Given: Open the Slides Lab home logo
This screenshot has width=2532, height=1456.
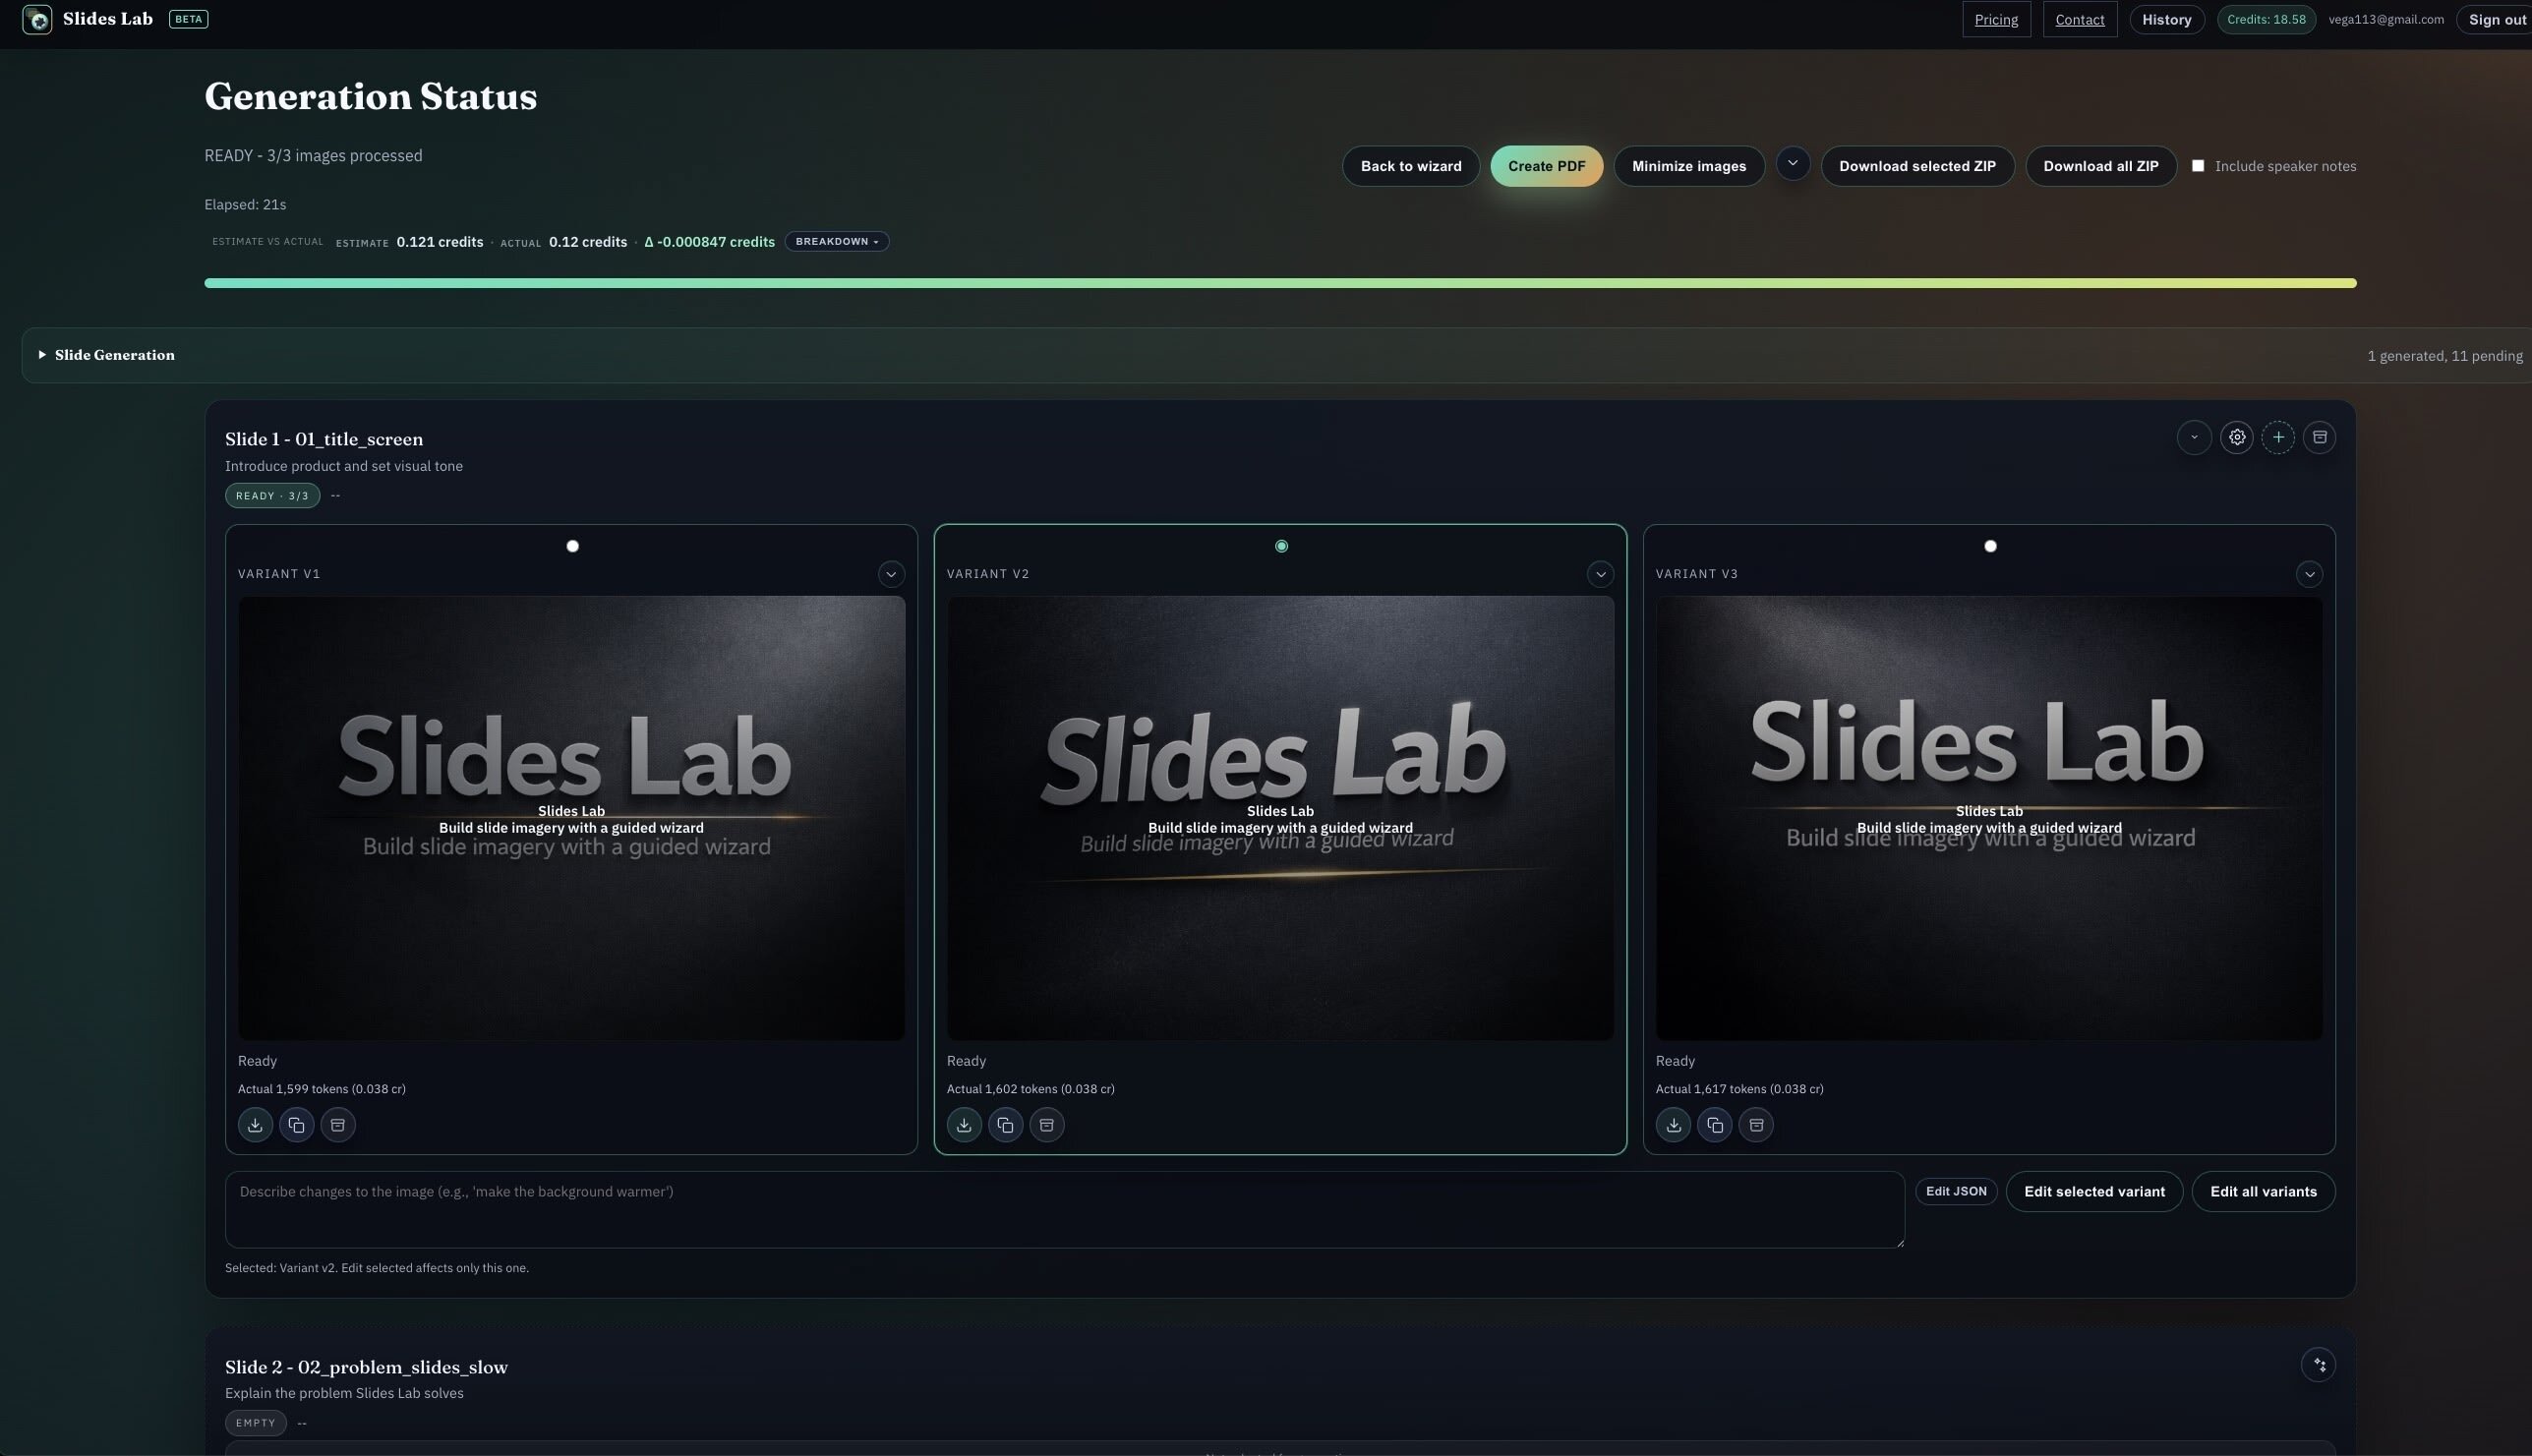Looking at the screenshot, I should coord(38,18).
